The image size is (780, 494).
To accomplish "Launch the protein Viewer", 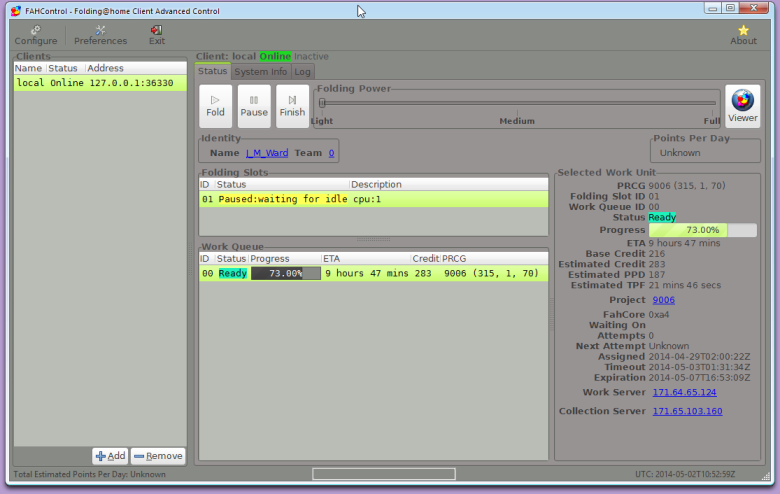I will point(742,106).
